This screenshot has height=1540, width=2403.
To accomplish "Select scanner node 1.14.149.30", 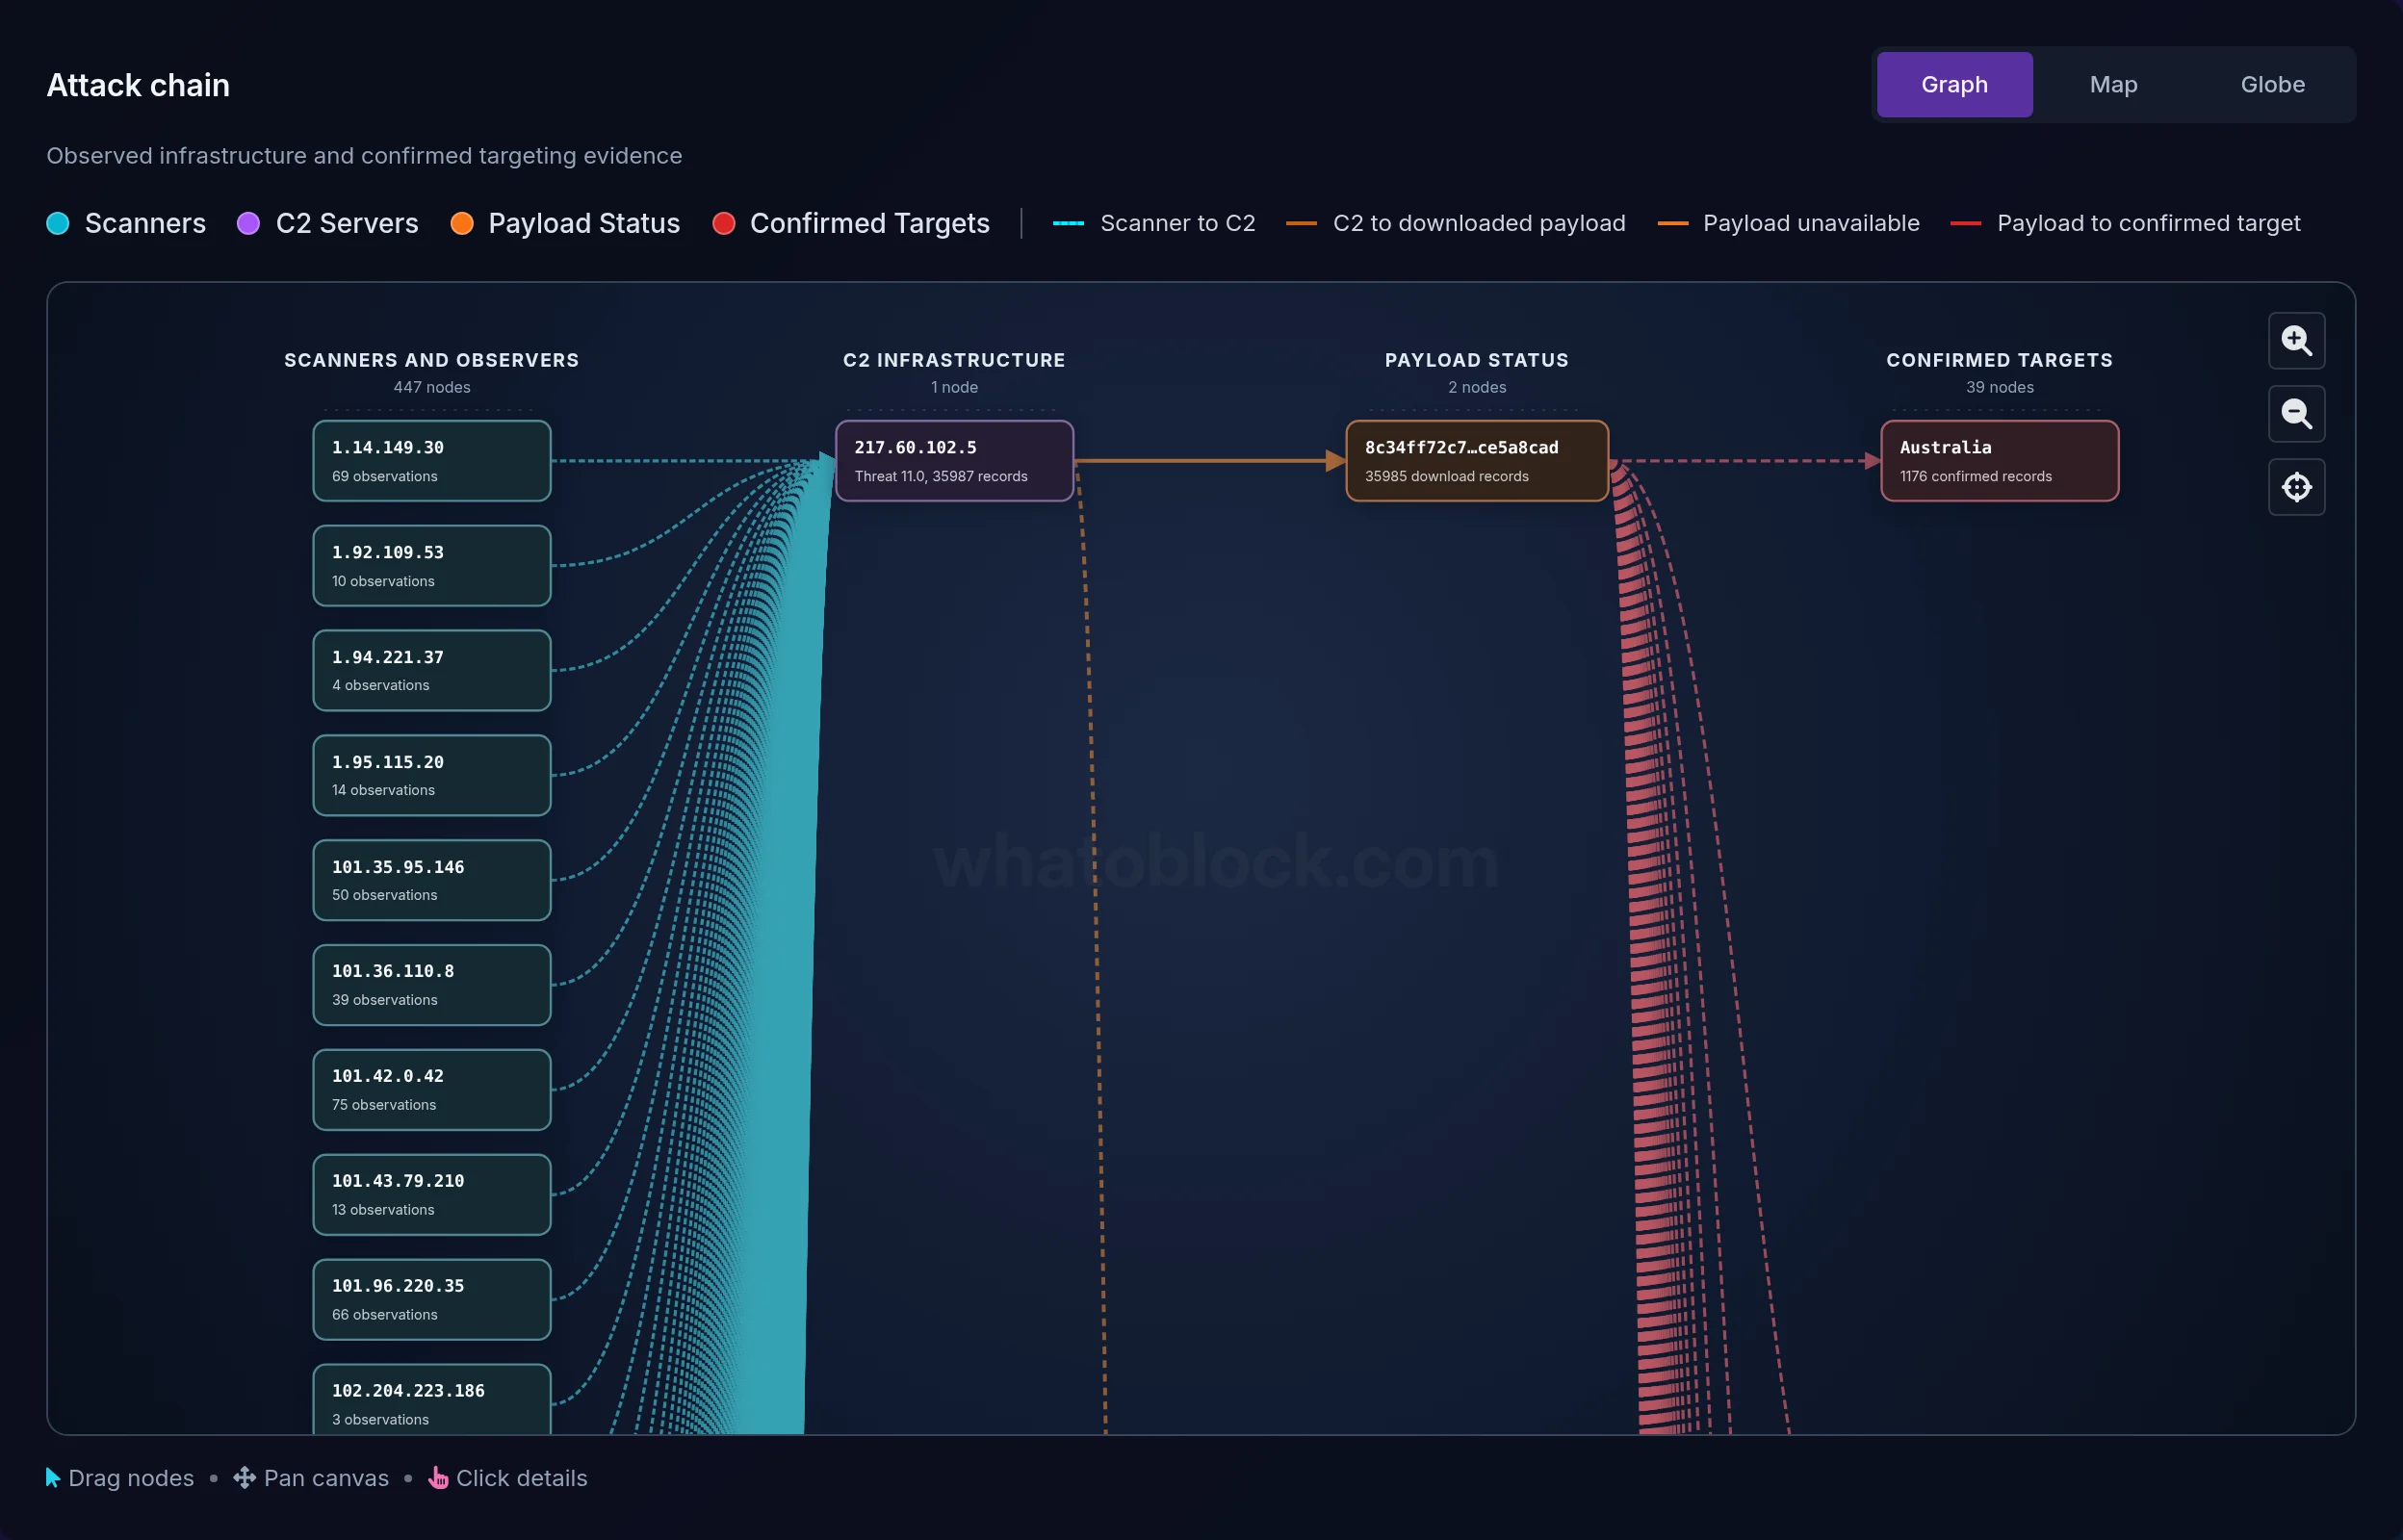I will pos(432,461).
